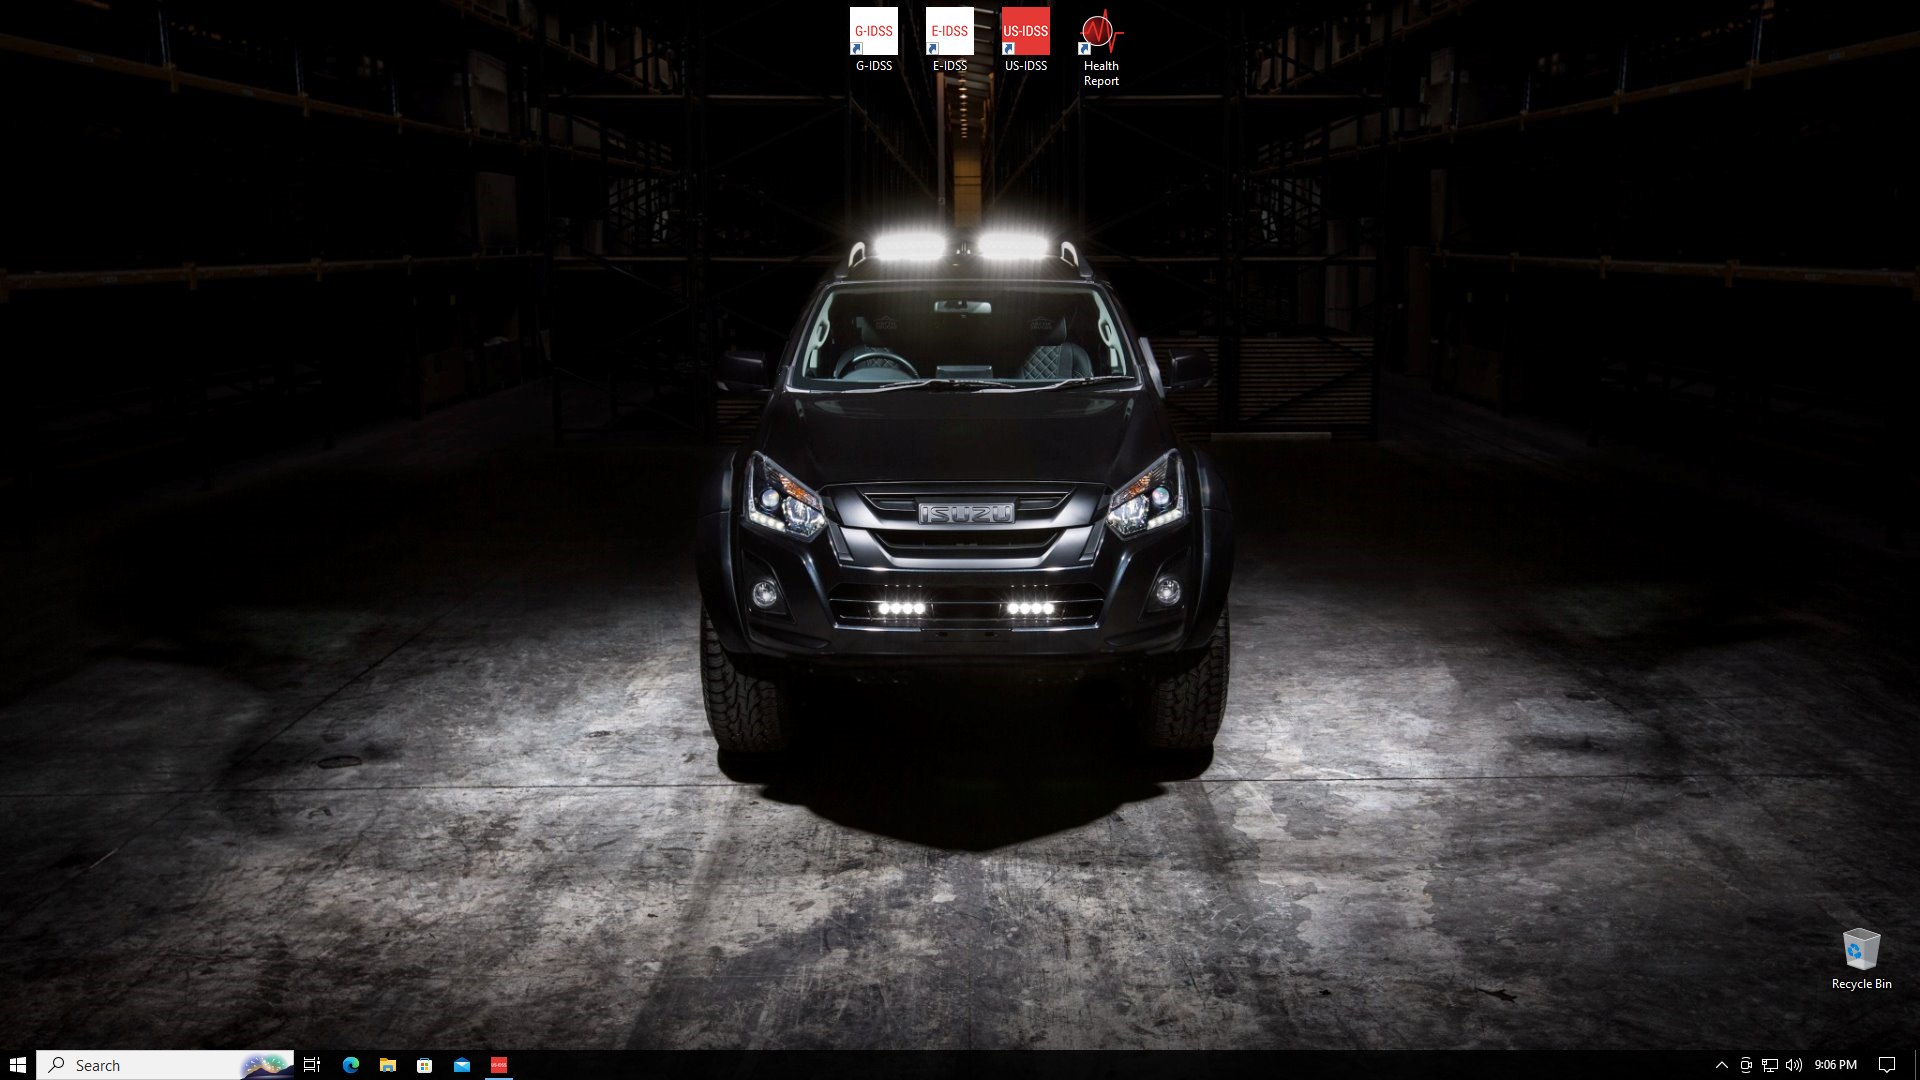This screenshot has width=1920, height=1080.
Task: Open the Mail app from taskbar
Action: click(x=462, y=1065)
